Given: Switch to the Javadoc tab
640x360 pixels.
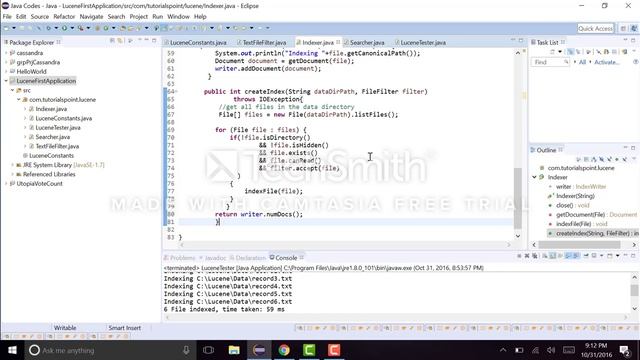Looking at the screenshot, I should [213, 258].
